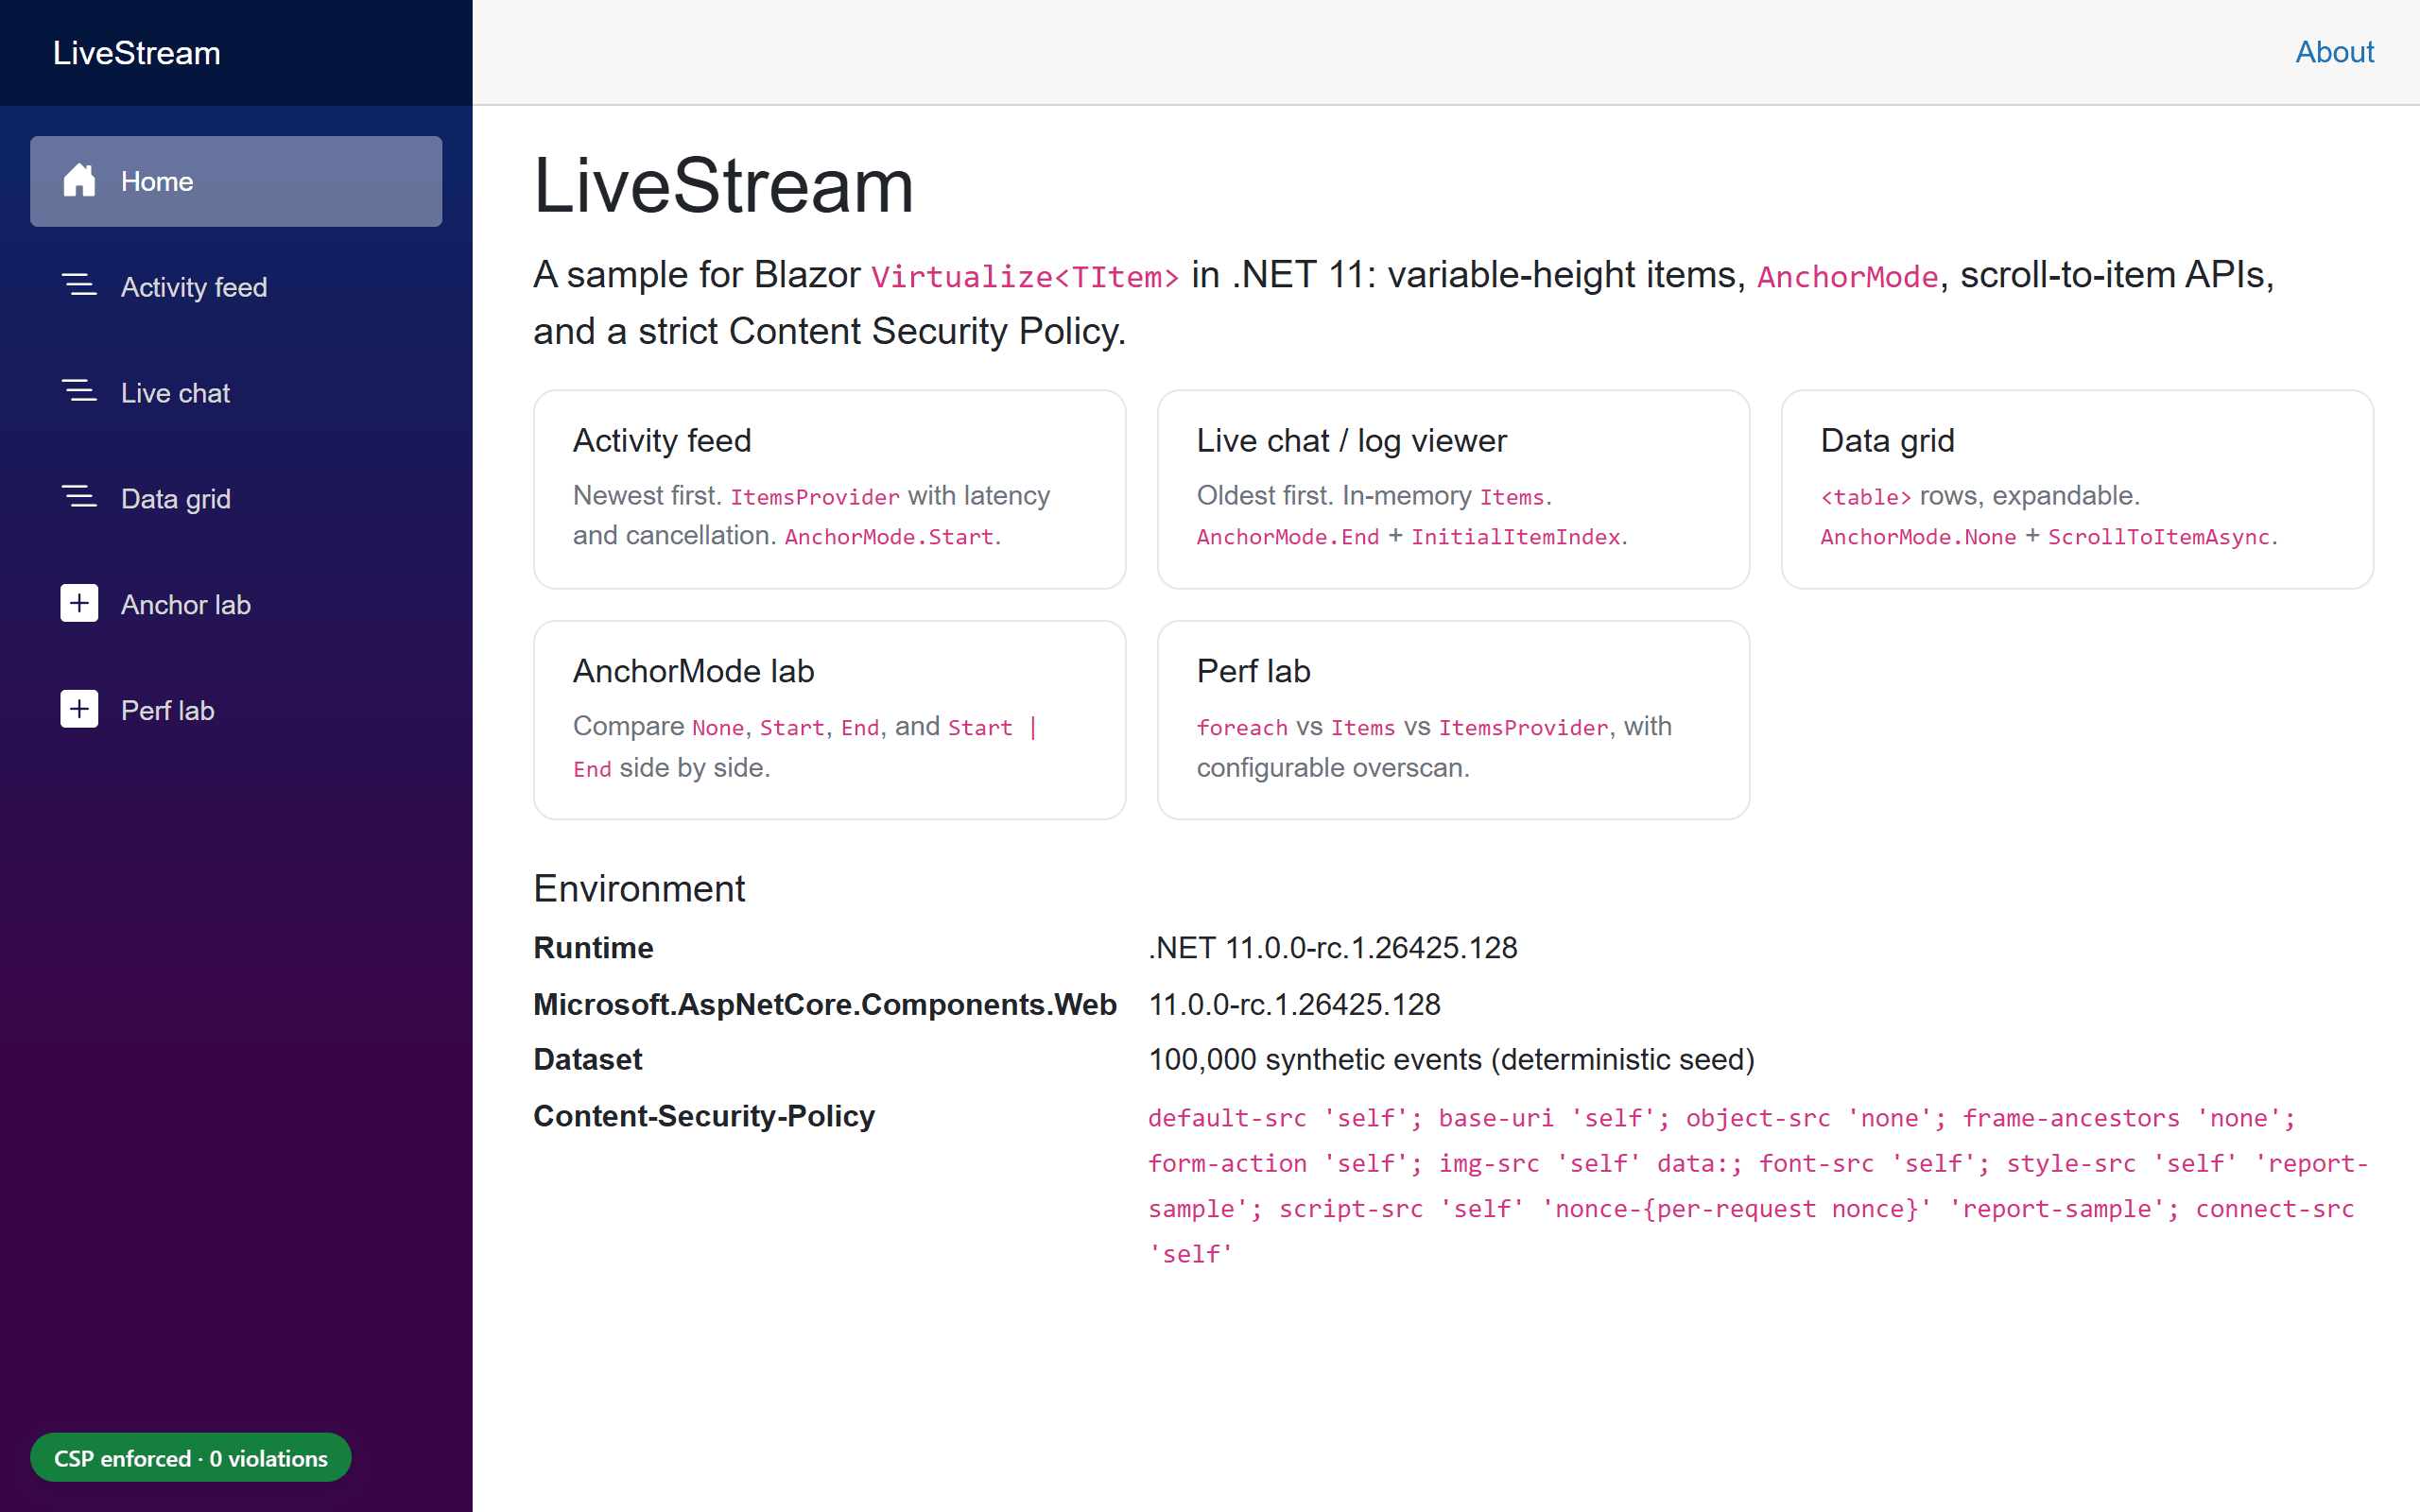Click foreach code in the Perf lab card

pyautogui.click(x=1242, y=728)
